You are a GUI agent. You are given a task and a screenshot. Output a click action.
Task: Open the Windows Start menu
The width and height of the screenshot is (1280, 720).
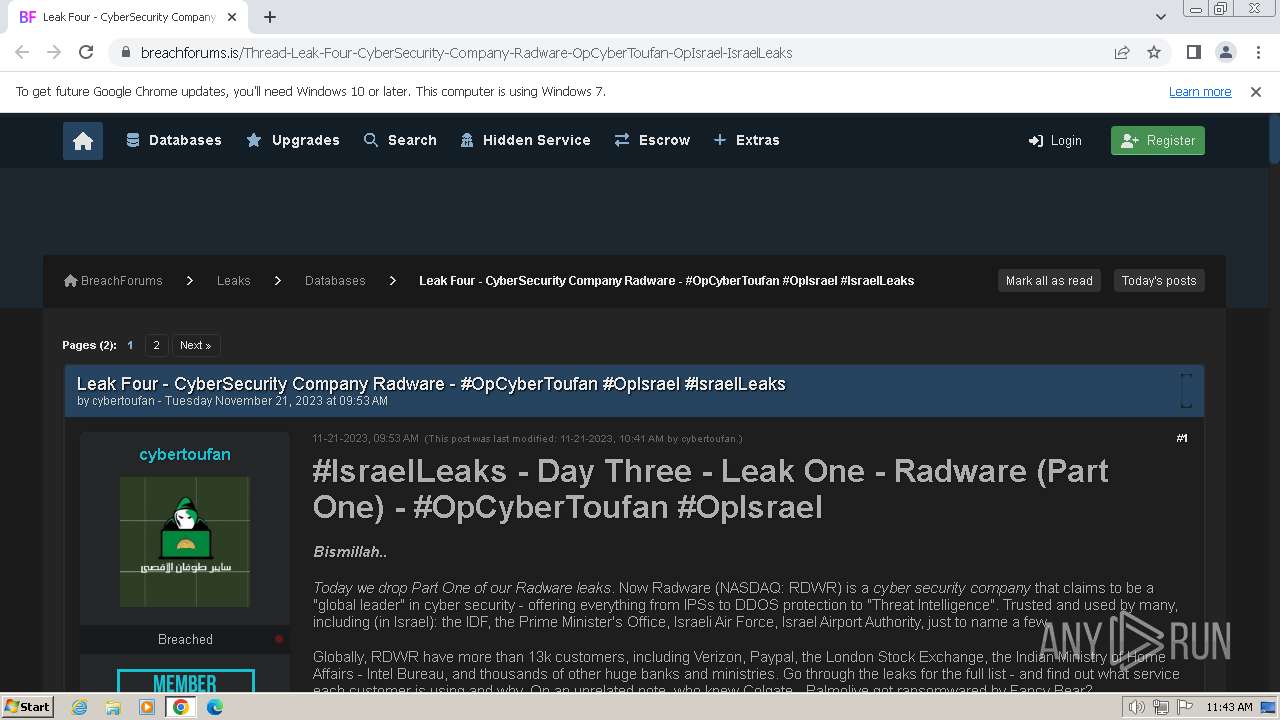click(x=28, y=707)
